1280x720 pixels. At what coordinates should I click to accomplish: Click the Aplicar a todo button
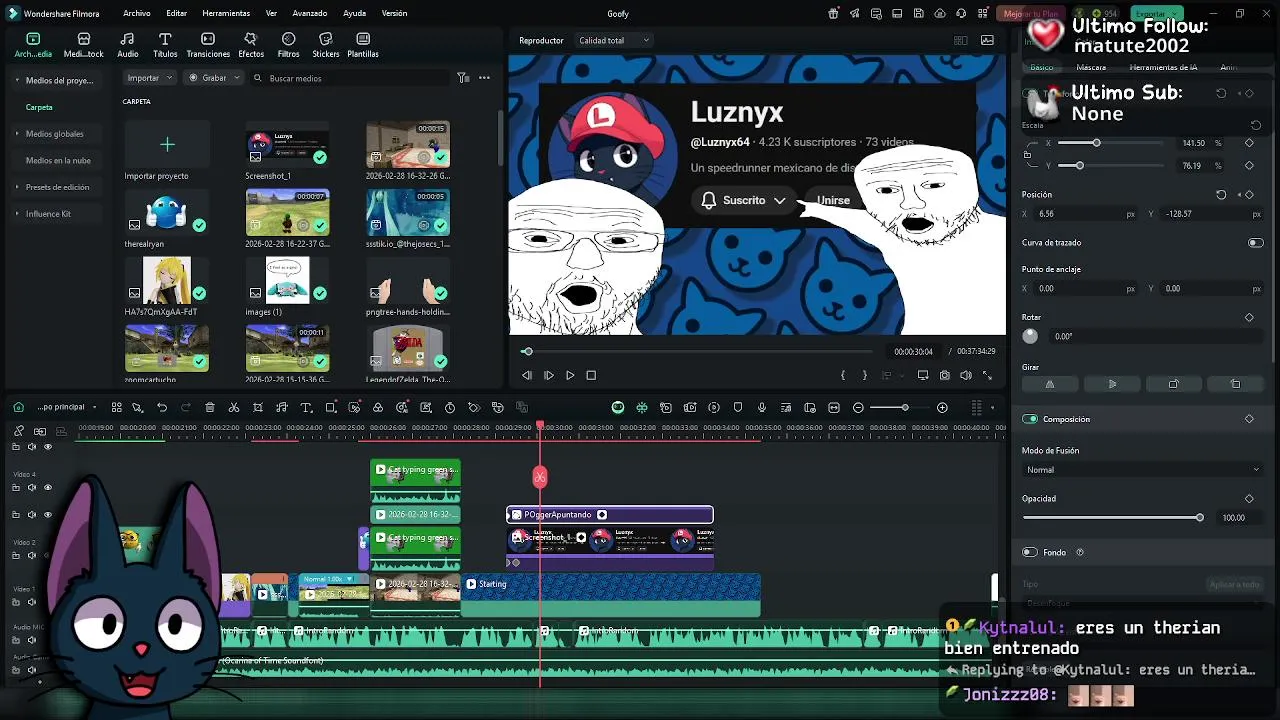pos(1235,584)
